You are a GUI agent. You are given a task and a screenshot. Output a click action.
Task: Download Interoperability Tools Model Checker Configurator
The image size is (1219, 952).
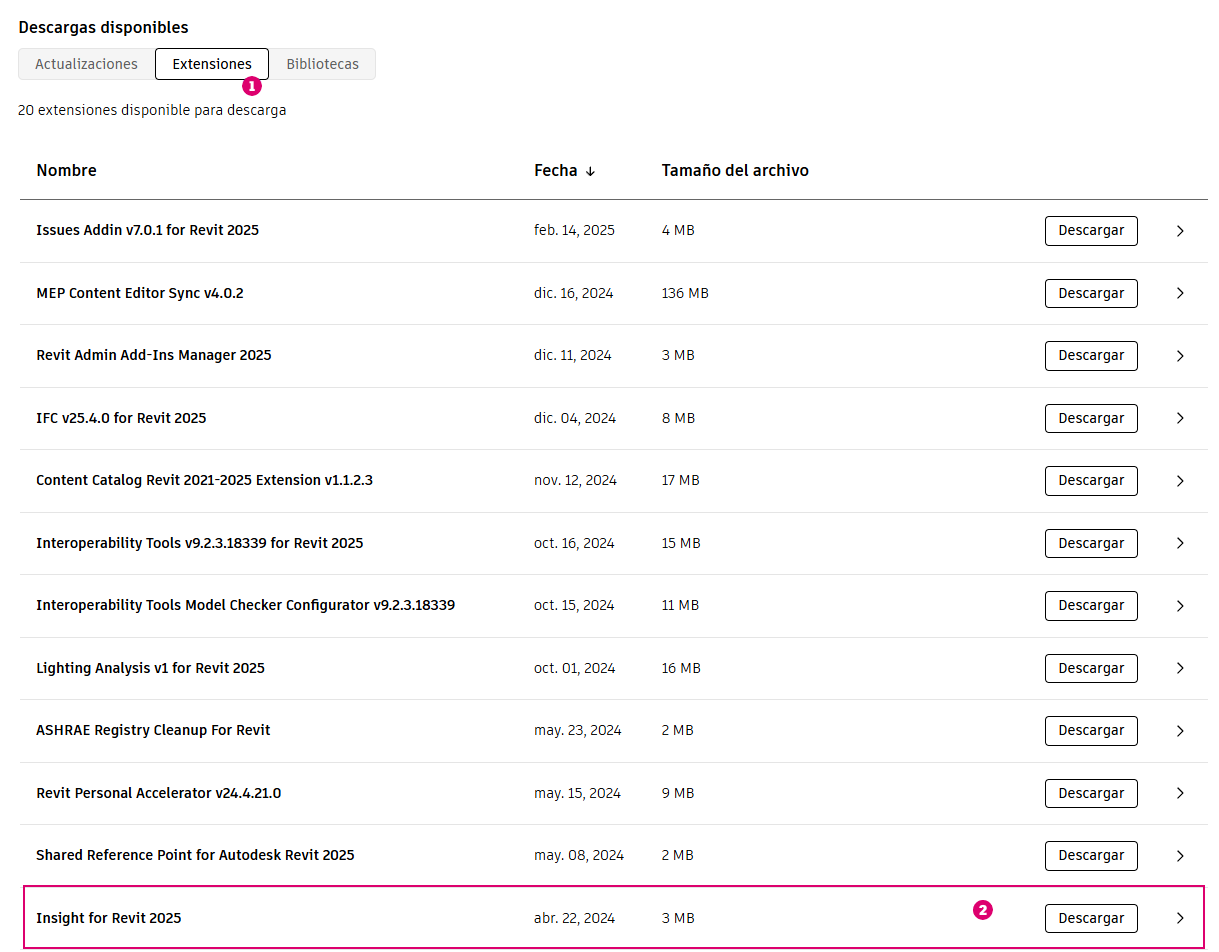pyautogui.click(x=1091, y=606)
